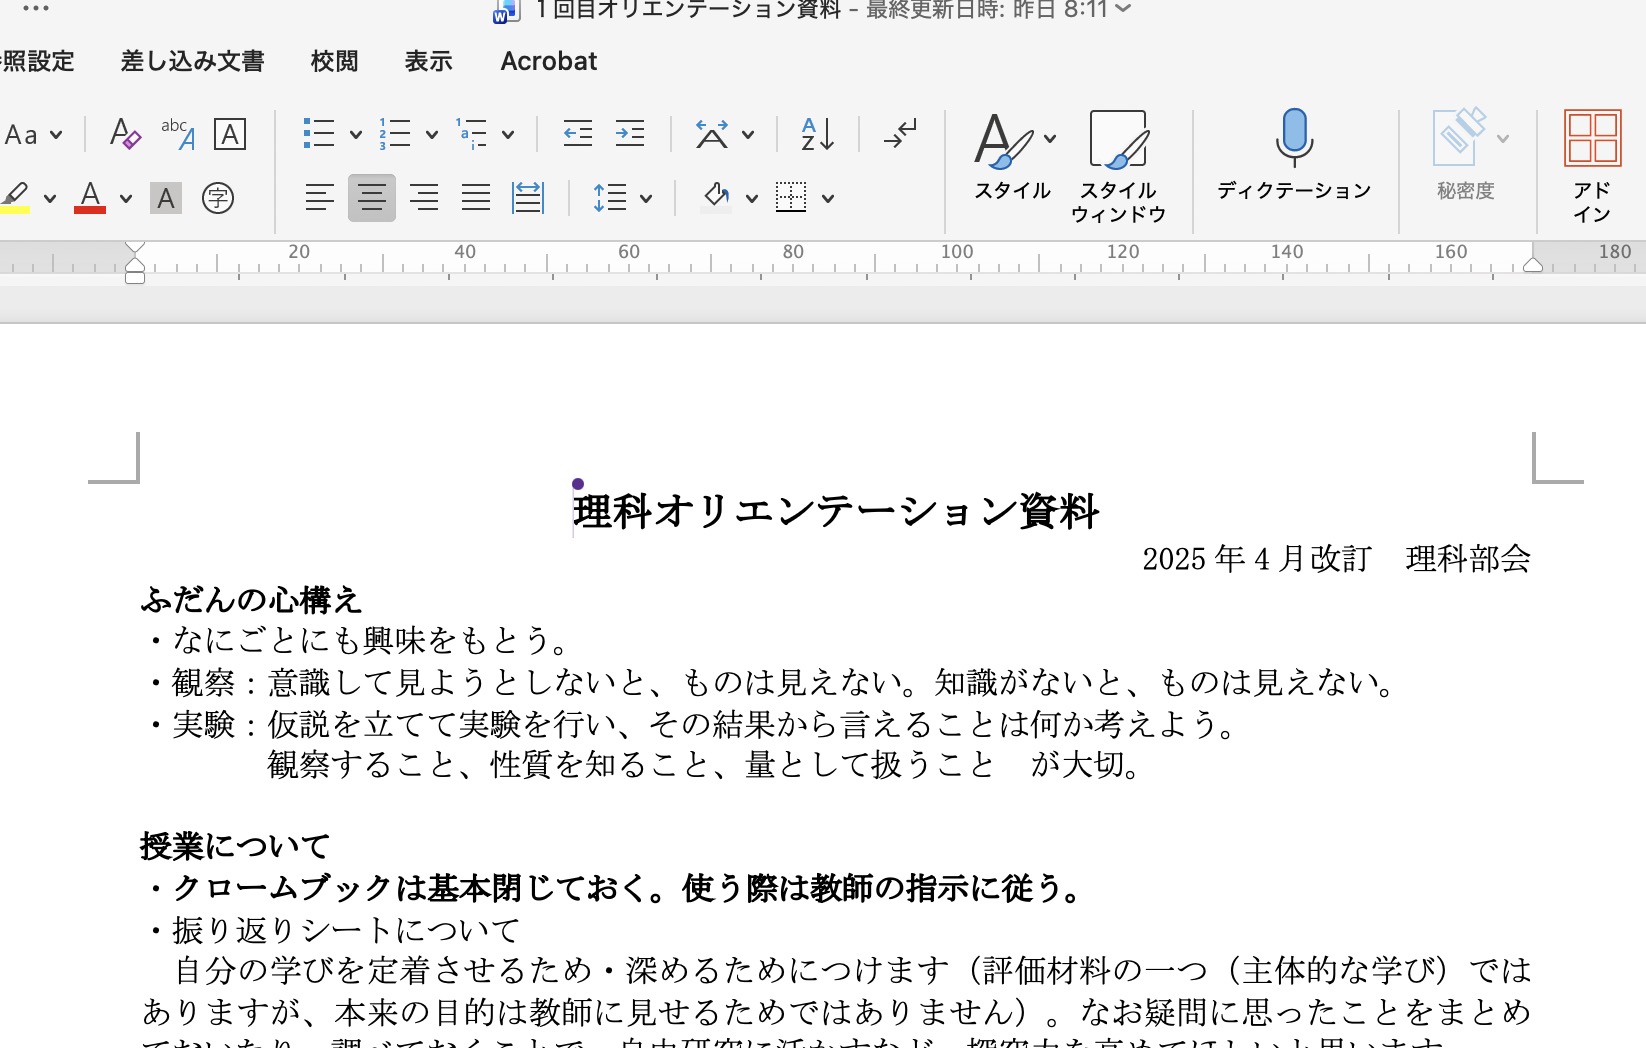Toggle justify text alignment
The height and width of the screenshot is (1048, 1646).
pos(475,198)
